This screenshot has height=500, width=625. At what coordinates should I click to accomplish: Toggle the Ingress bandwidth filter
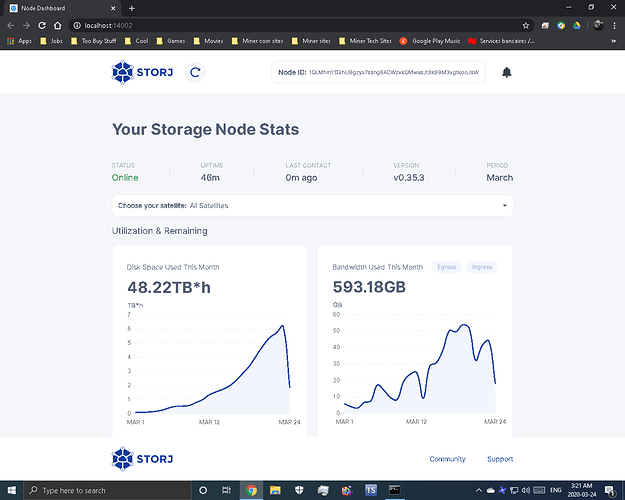pyautogui.click(x=482, y=267)
